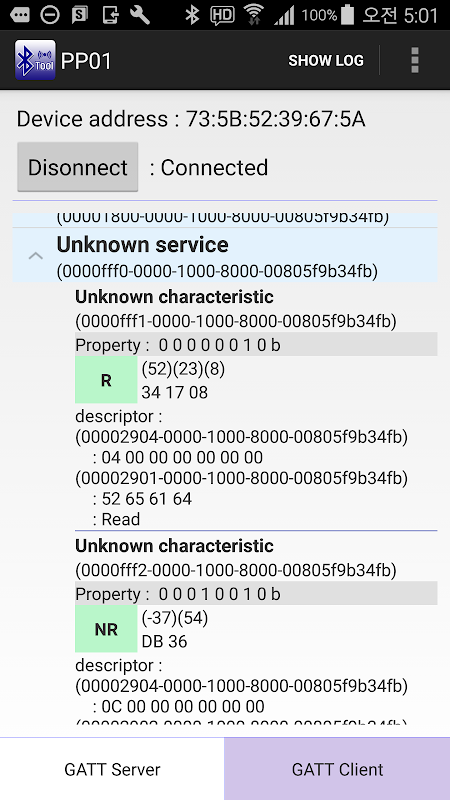450x800 pixels.
Task: Collapse the Unknown service chevron
Action: [35, 256]
